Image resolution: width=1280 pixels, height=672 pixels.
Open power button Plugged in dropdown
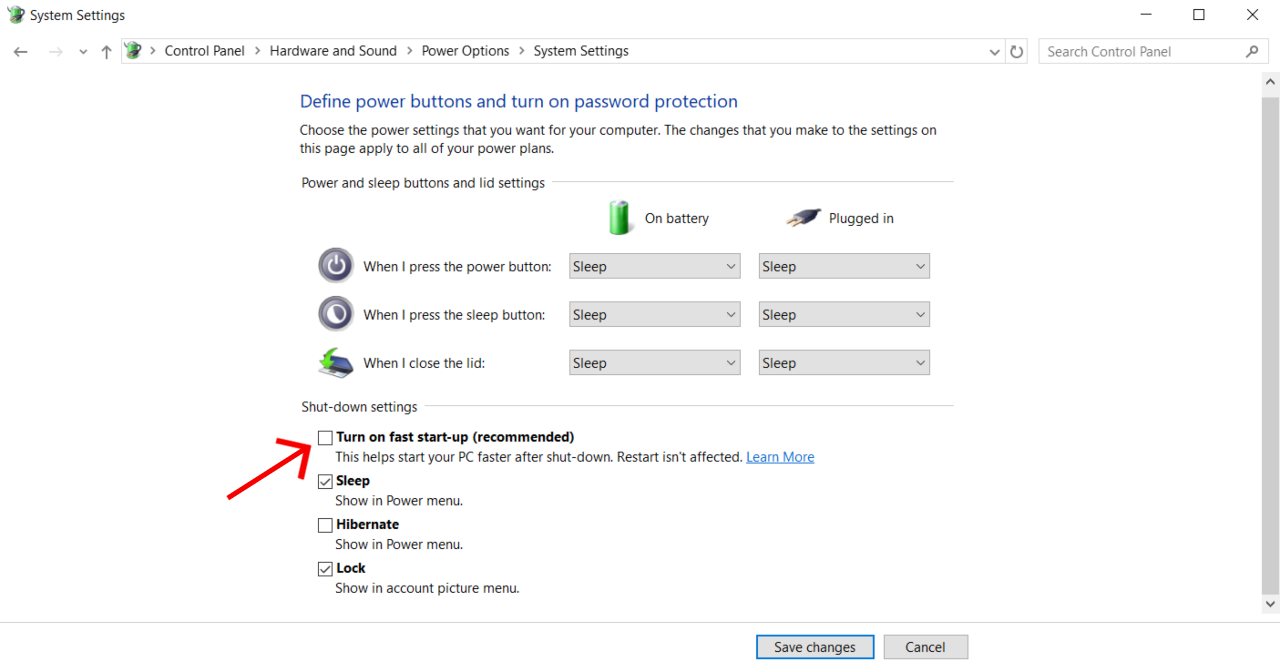point(844,266)
